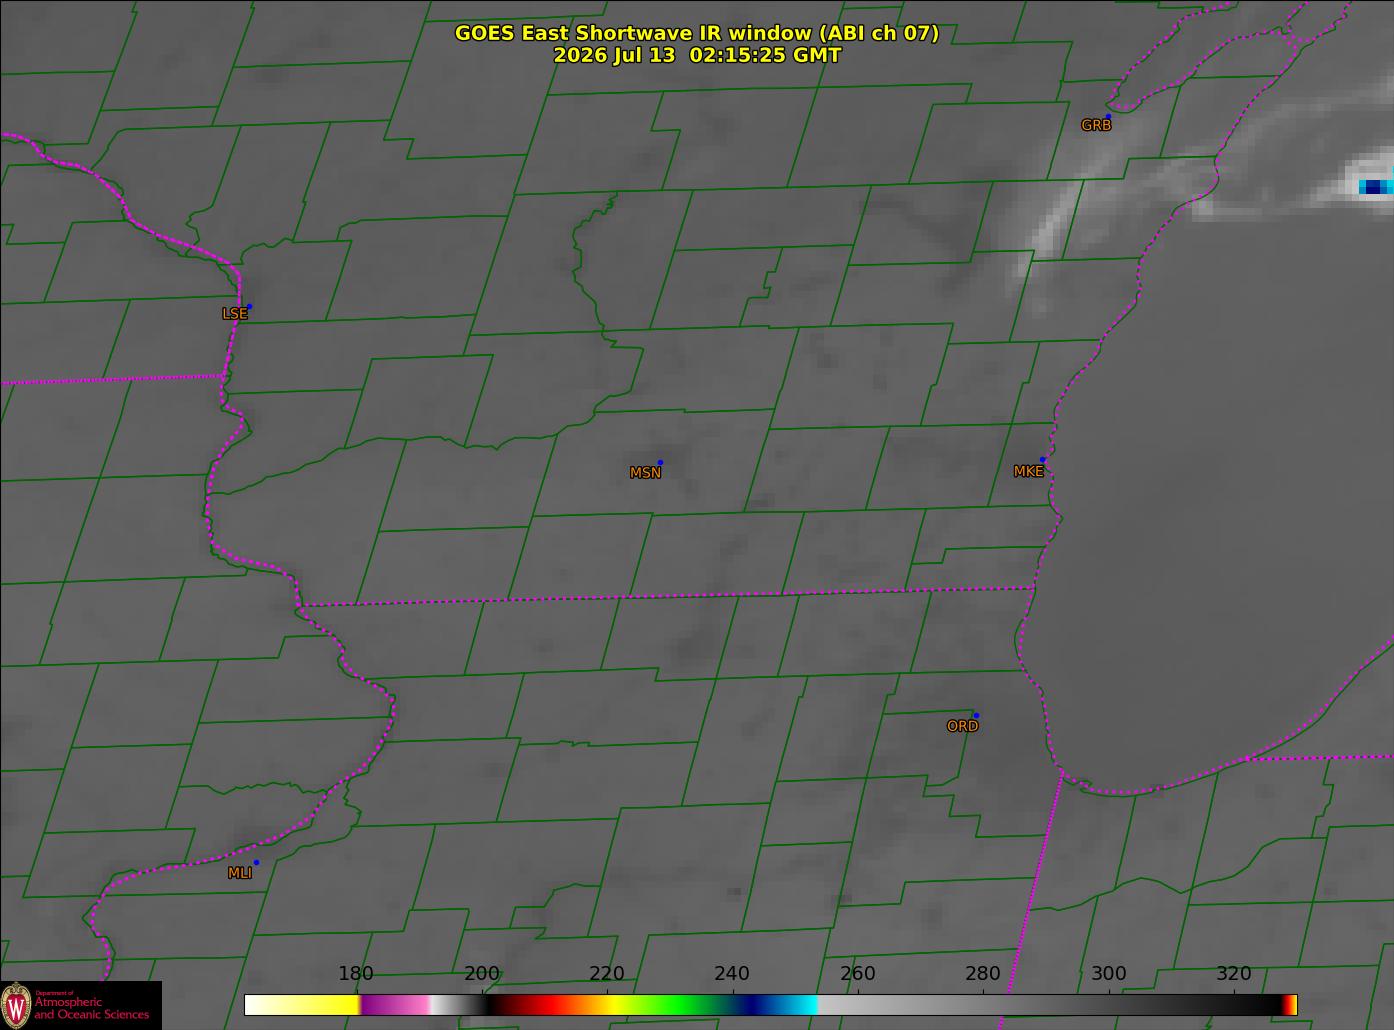Screen dimensions: 1394x1030
Task: Click the blue dot at MSN station
Action: [x=660, y=462]
